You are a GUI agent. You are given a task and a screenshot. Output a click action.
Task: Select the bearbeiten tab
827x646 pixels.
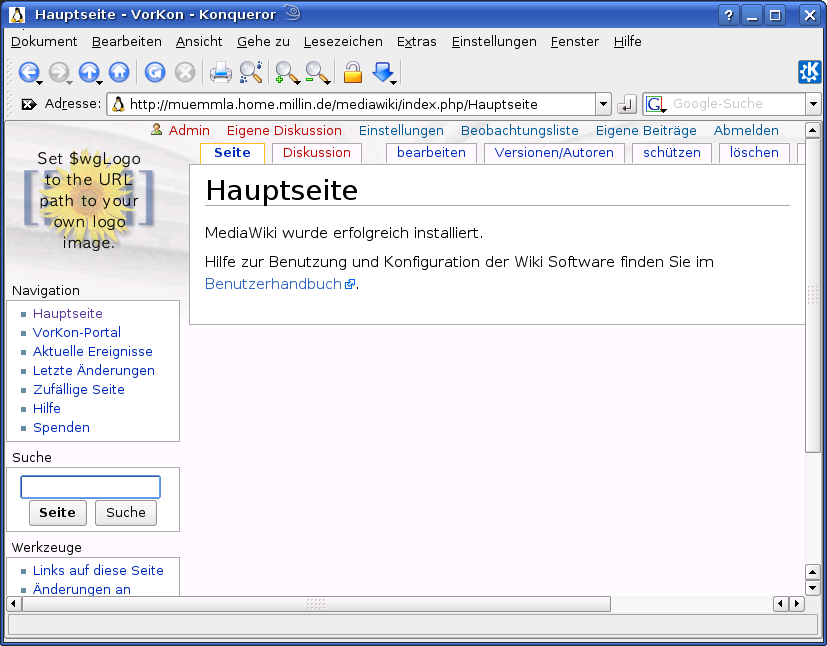coord(431,153)
